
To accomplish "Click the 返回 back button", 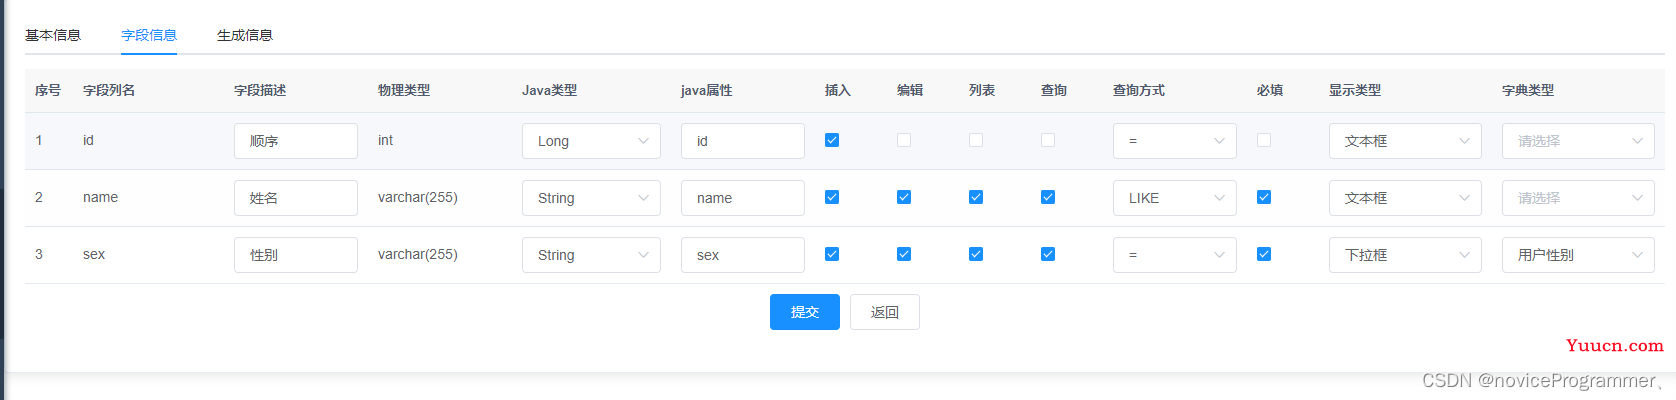I will [885, 312].
